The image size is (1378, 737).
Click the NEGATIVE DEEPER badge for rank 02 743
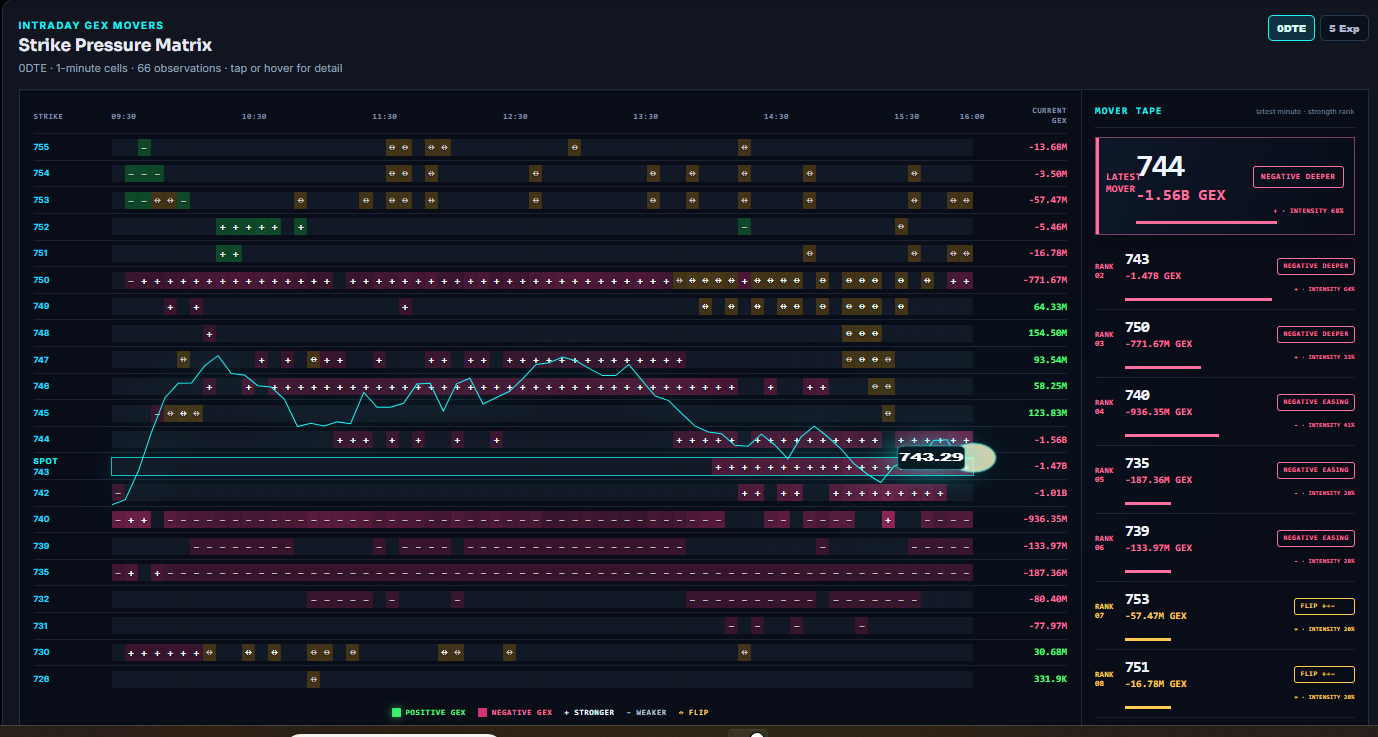(x=1316, y=266)
